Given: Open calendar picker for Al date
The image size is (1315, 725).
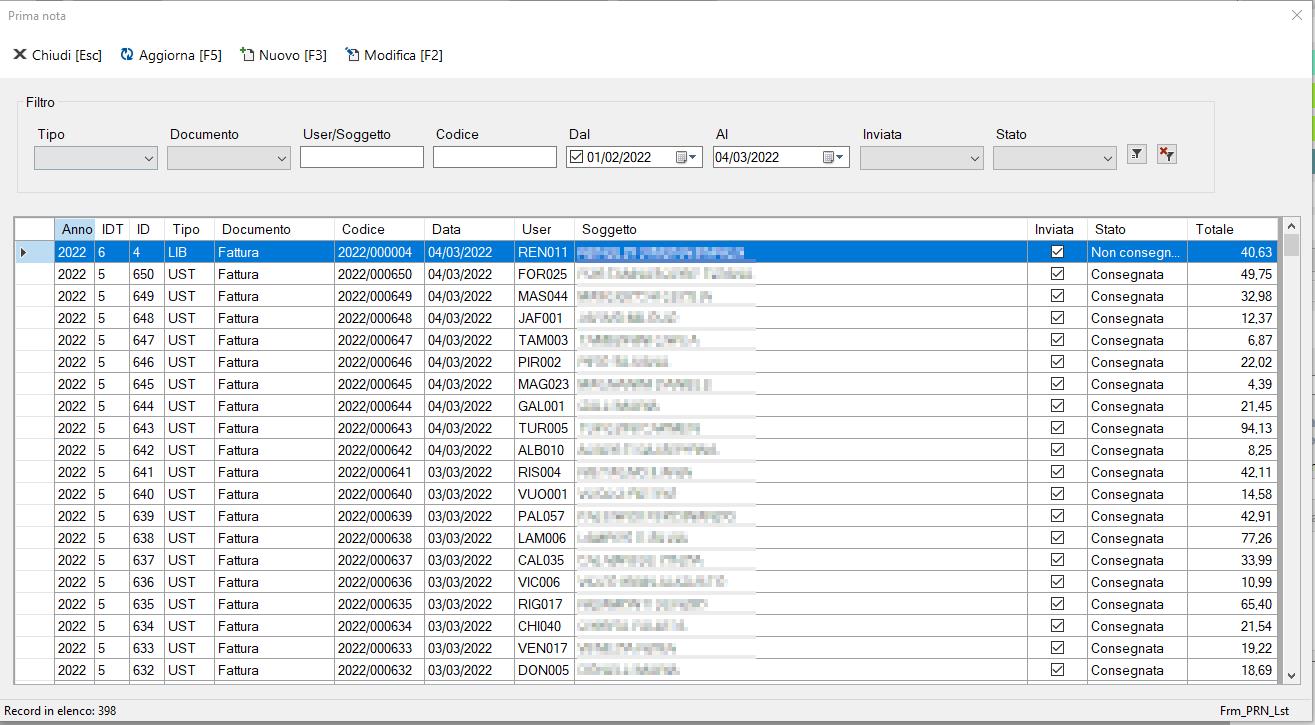Looking at the screenshot, I should click(x=834, y=157).
